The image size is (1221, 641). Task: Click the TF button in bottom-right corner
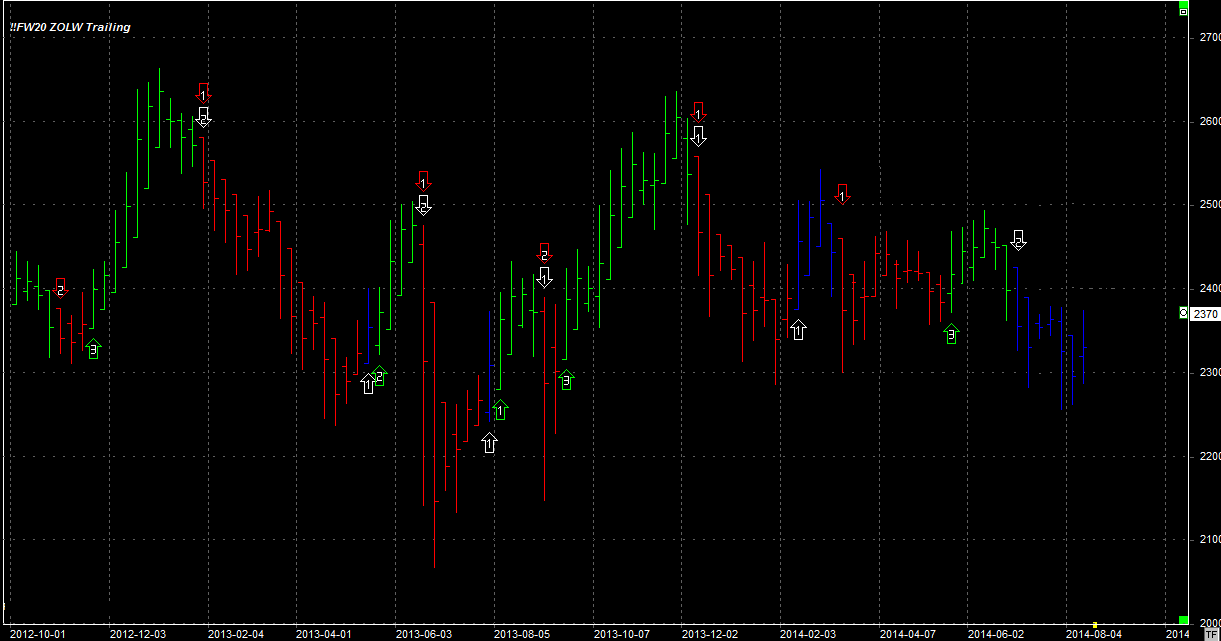1210,633
